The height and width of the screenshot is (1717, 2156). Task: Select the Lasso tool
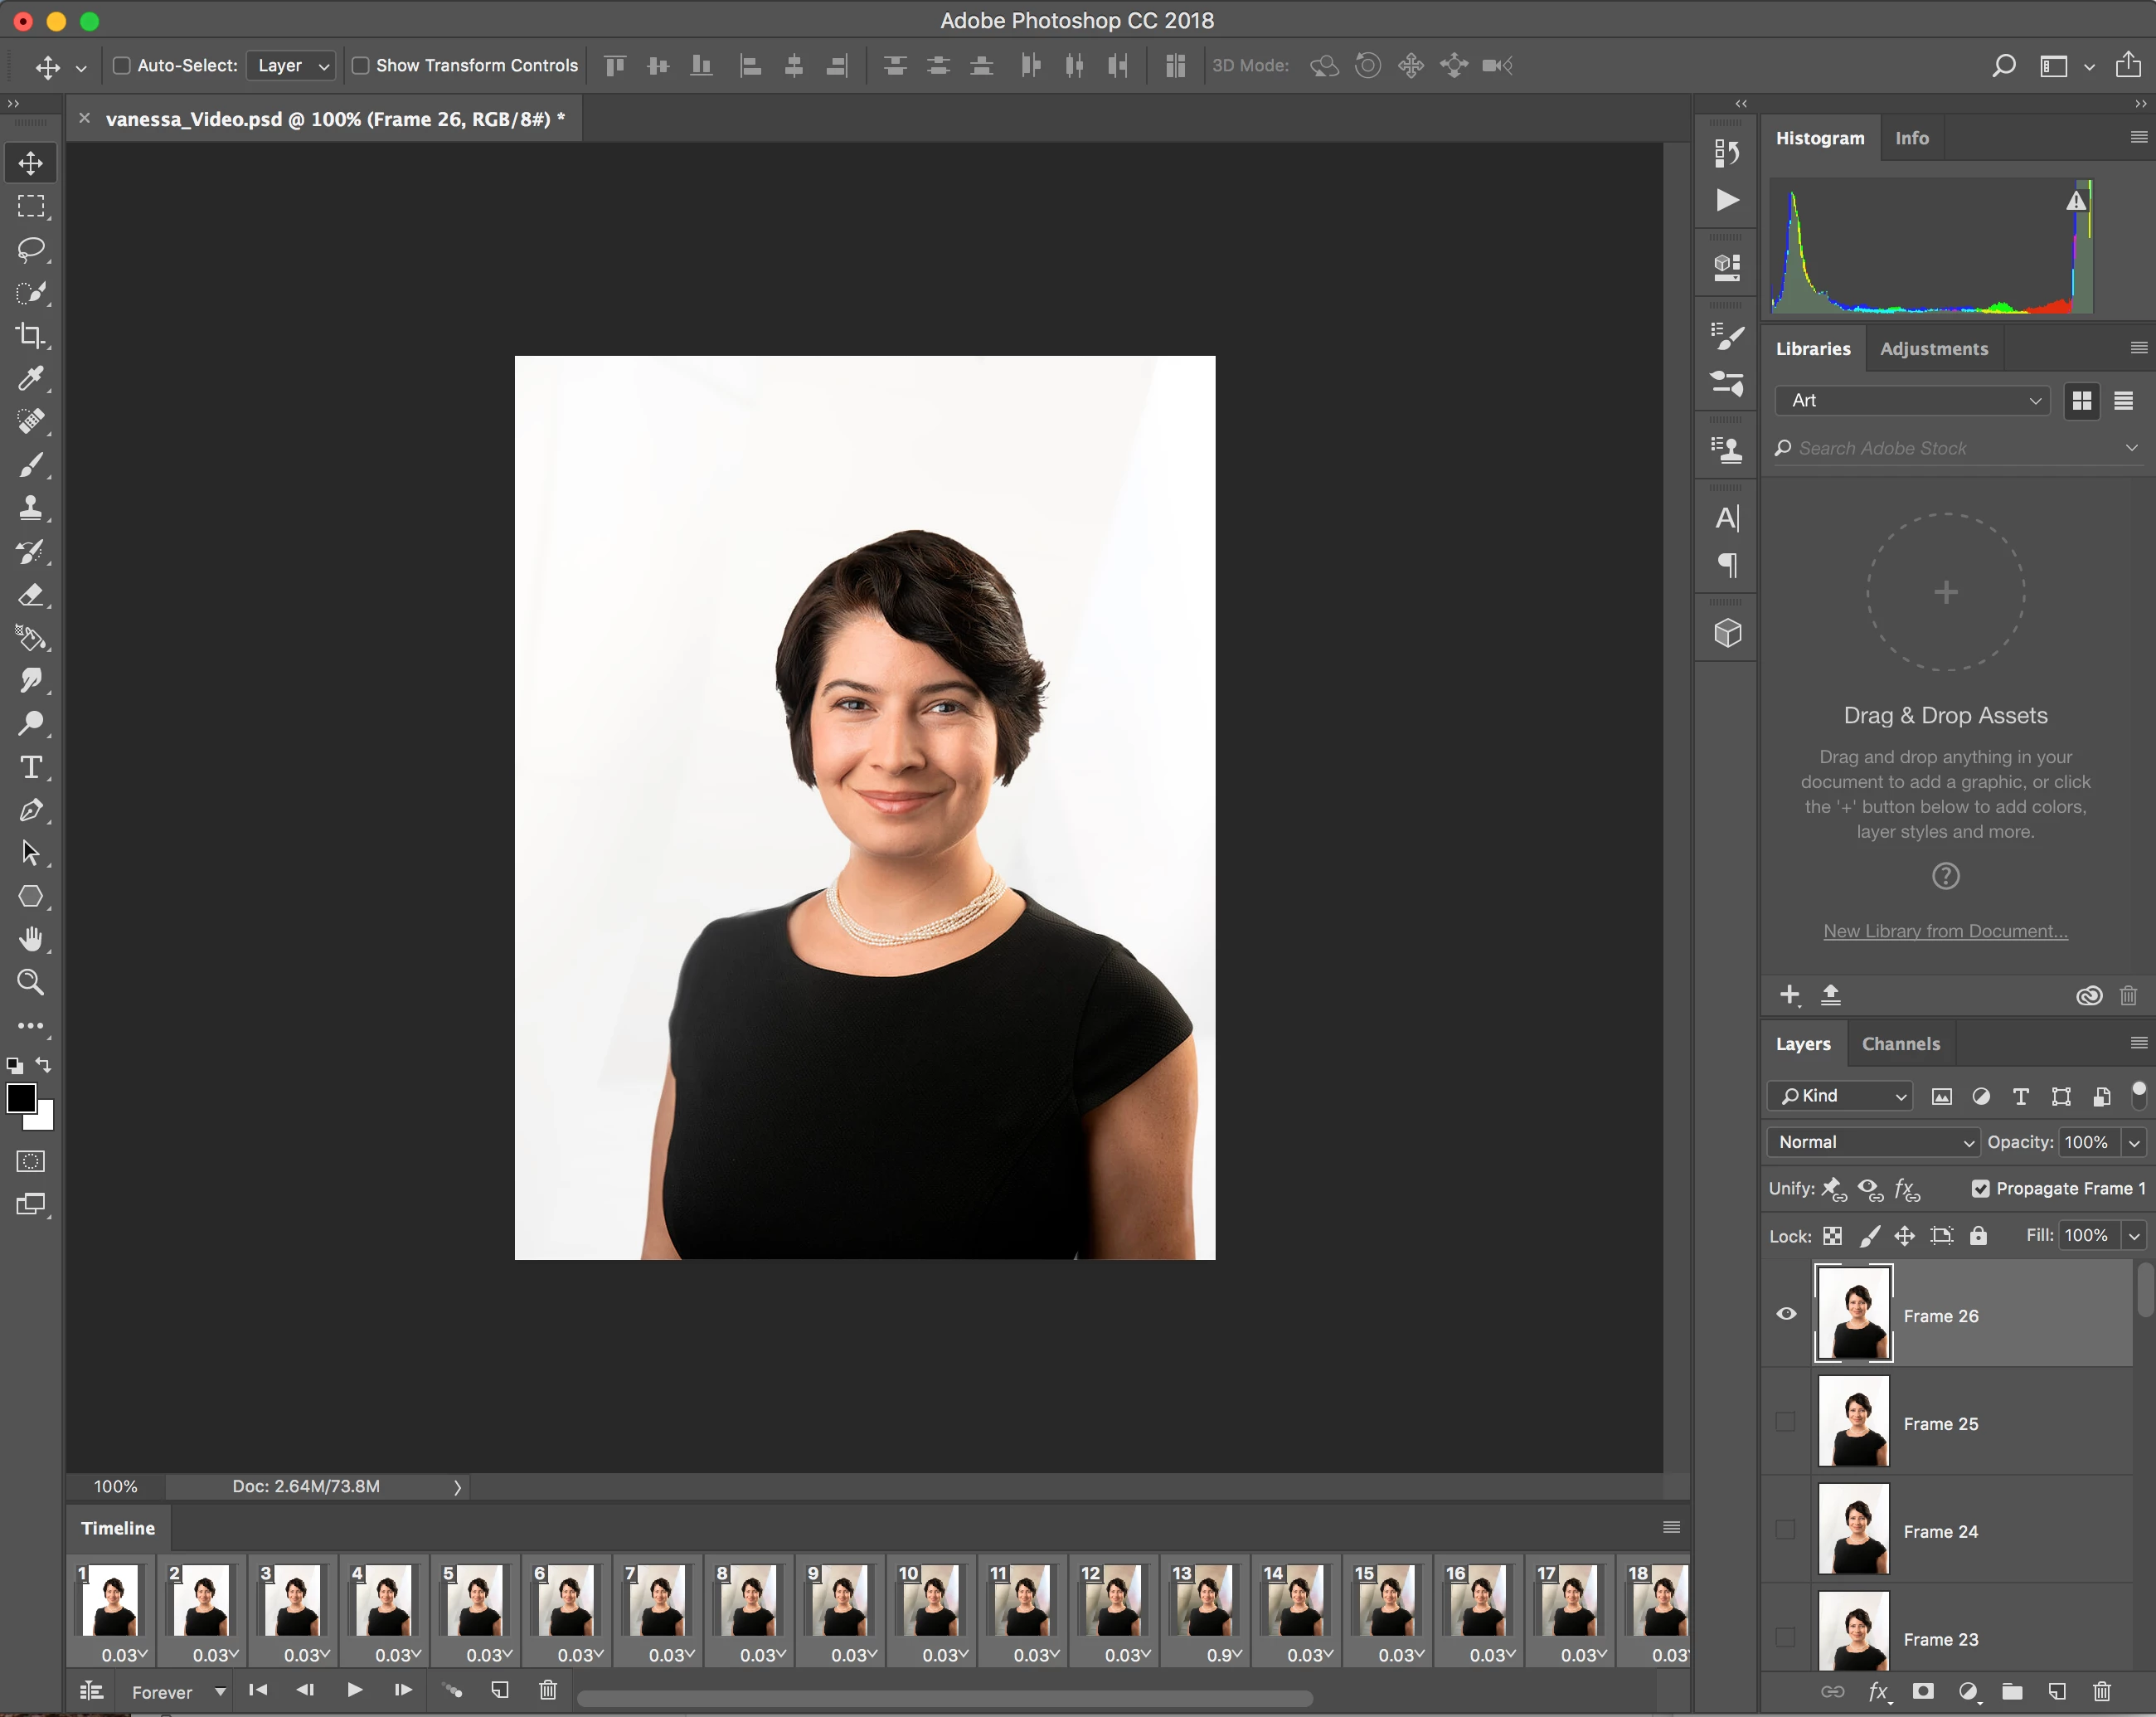(x=31, y=249)
